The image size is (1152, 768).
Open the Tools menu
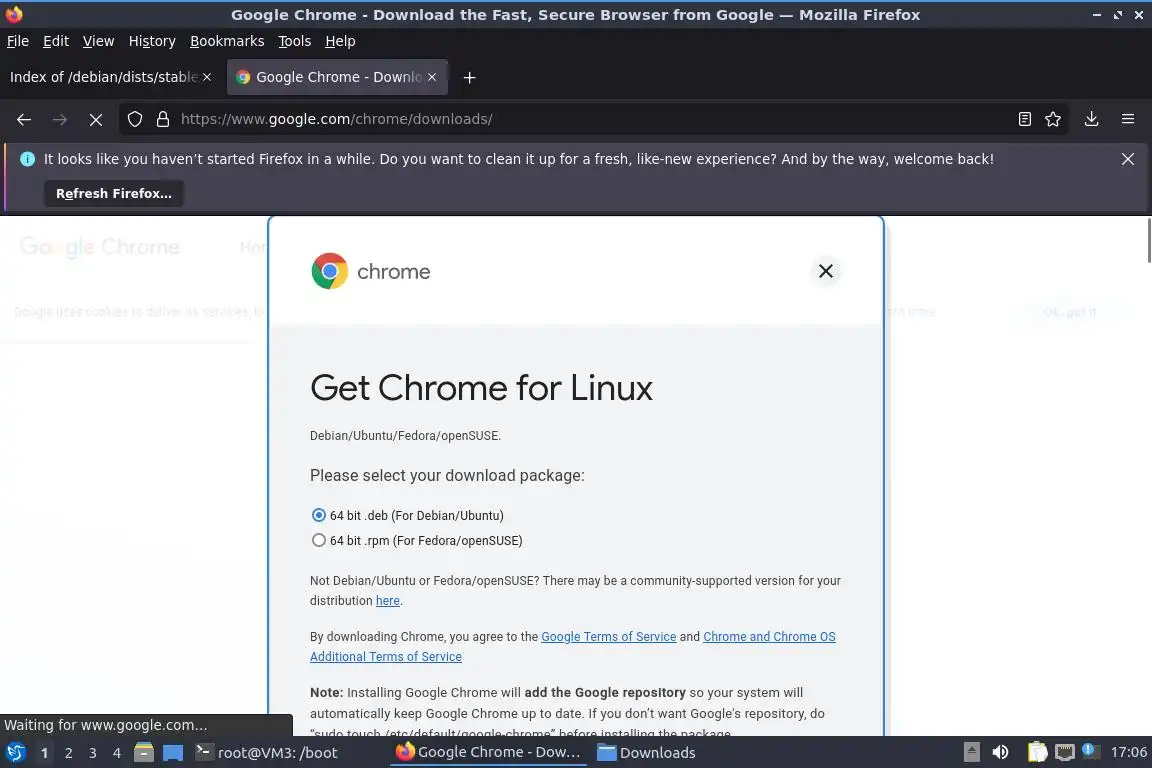[x=295, y=41]
